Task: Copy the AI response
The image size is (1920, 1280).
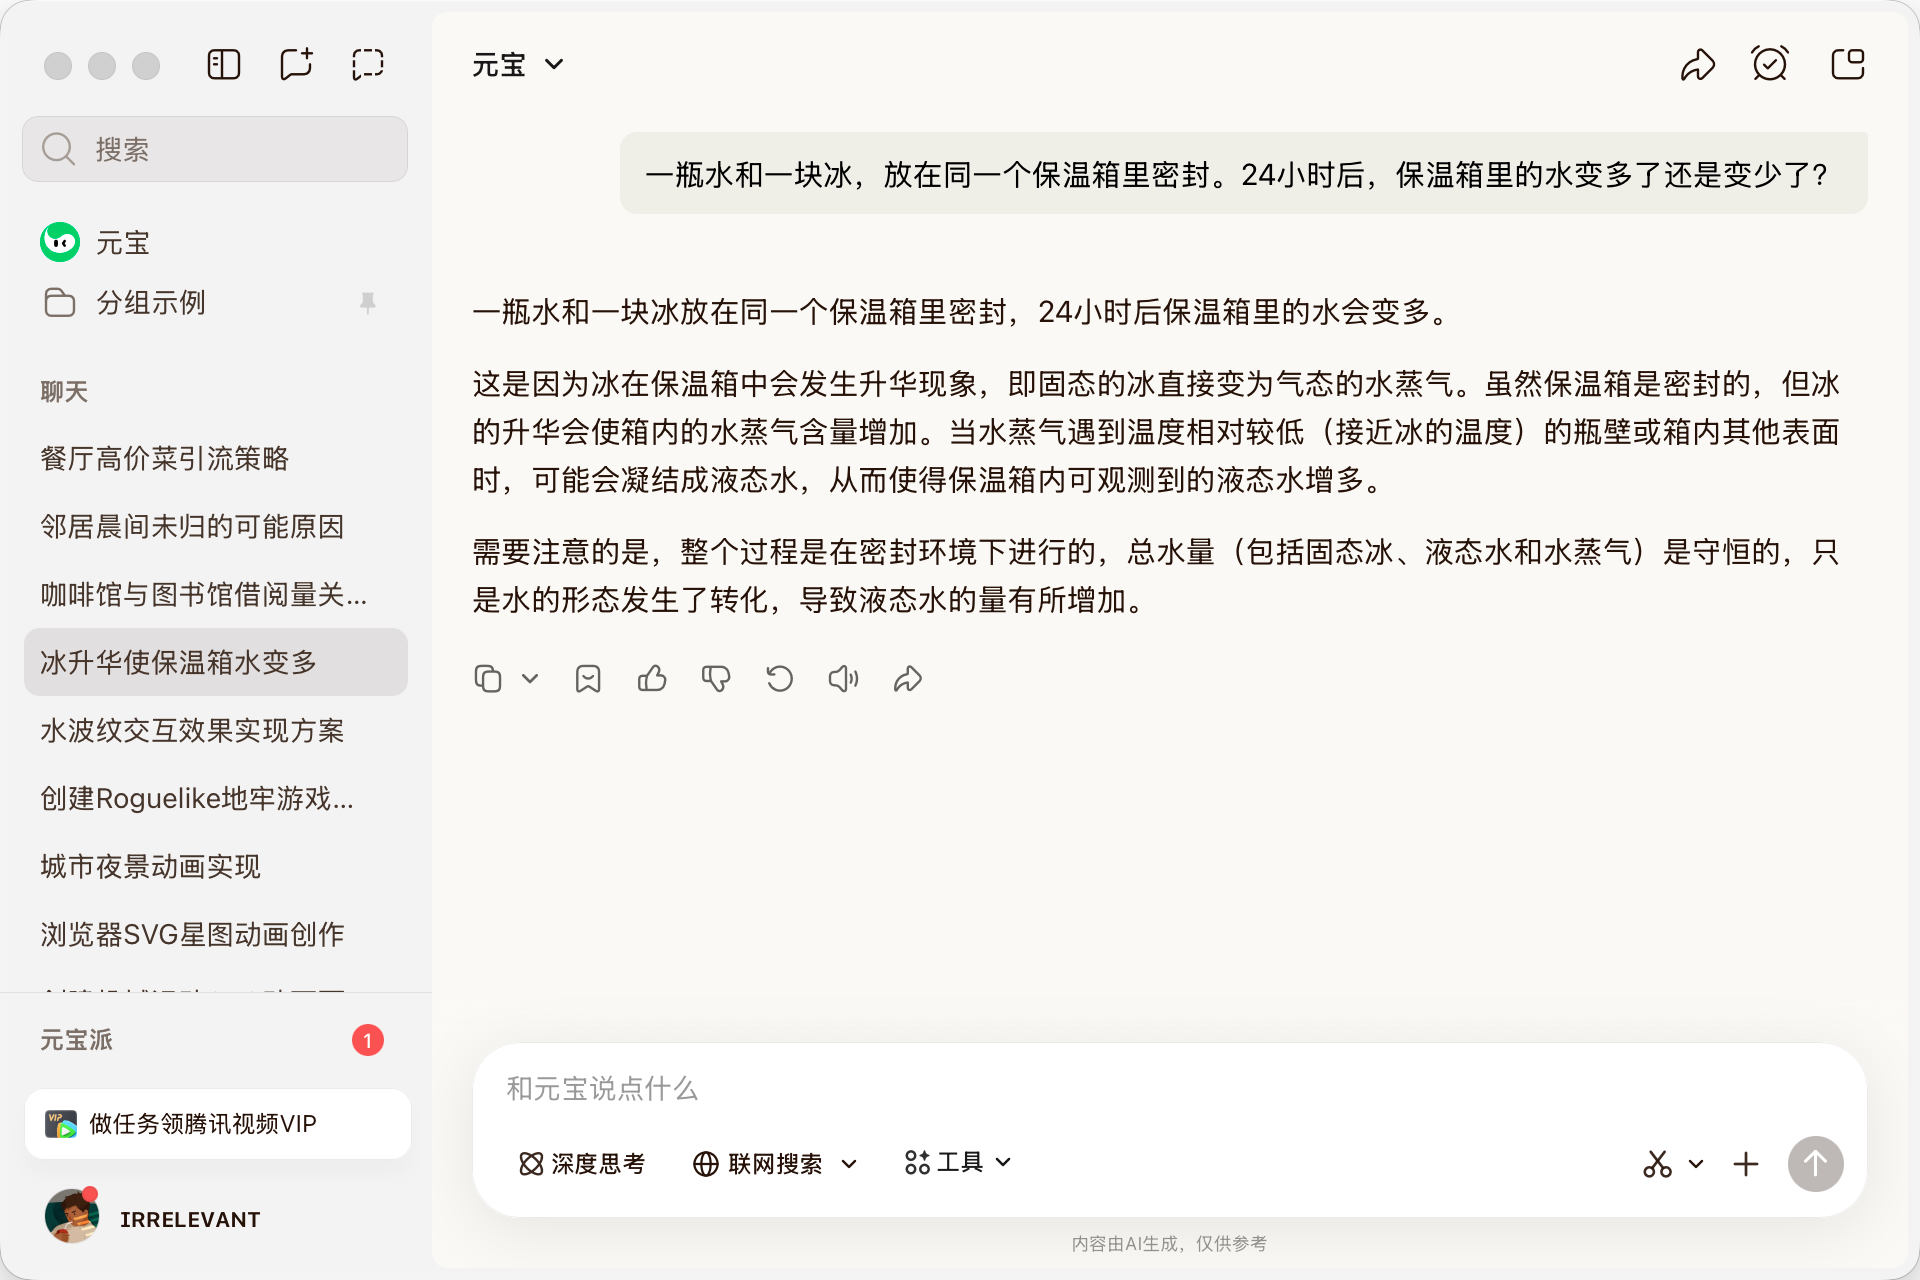Action: (x=489, y=678)
